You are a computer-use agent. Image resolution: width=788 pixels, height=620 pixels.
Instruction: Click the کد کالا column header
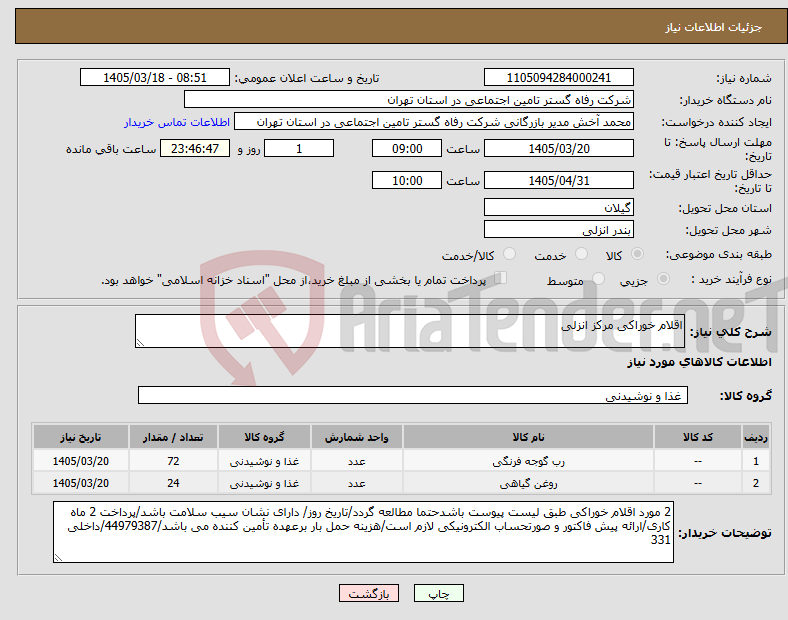tap(698, 437)
